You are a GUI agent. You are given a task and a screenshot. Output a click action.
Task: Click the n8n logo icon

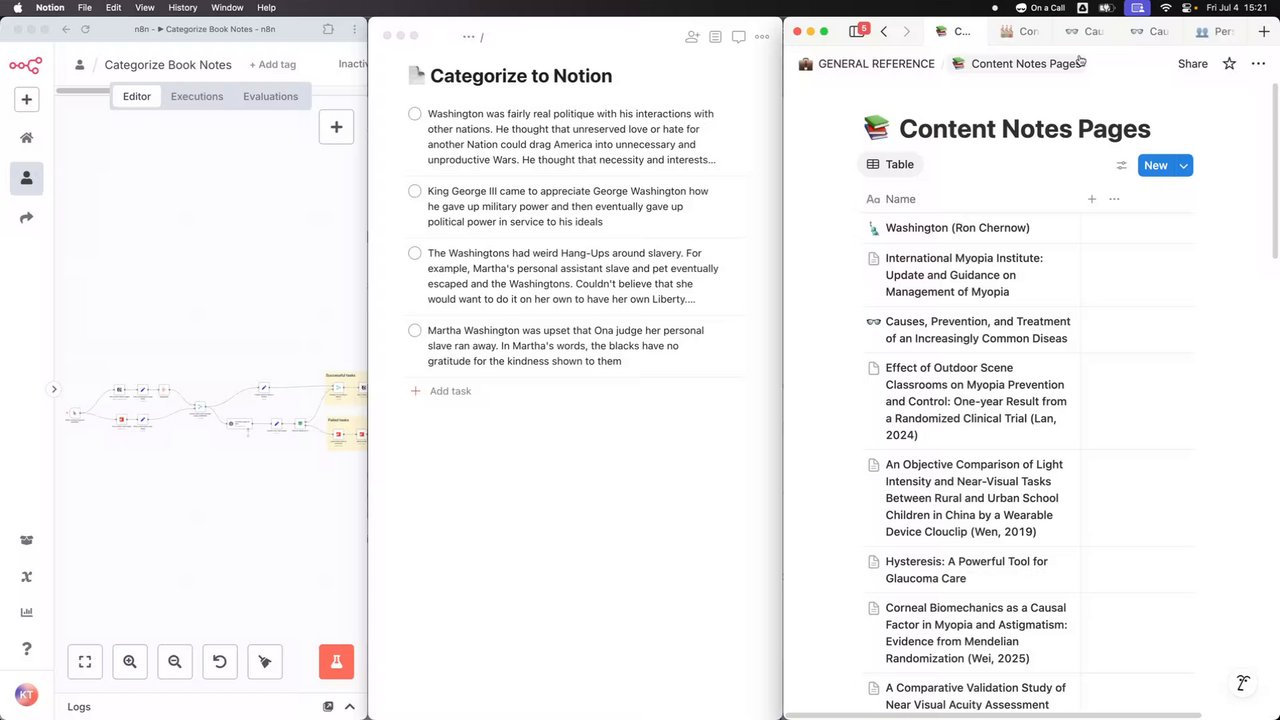26,66
